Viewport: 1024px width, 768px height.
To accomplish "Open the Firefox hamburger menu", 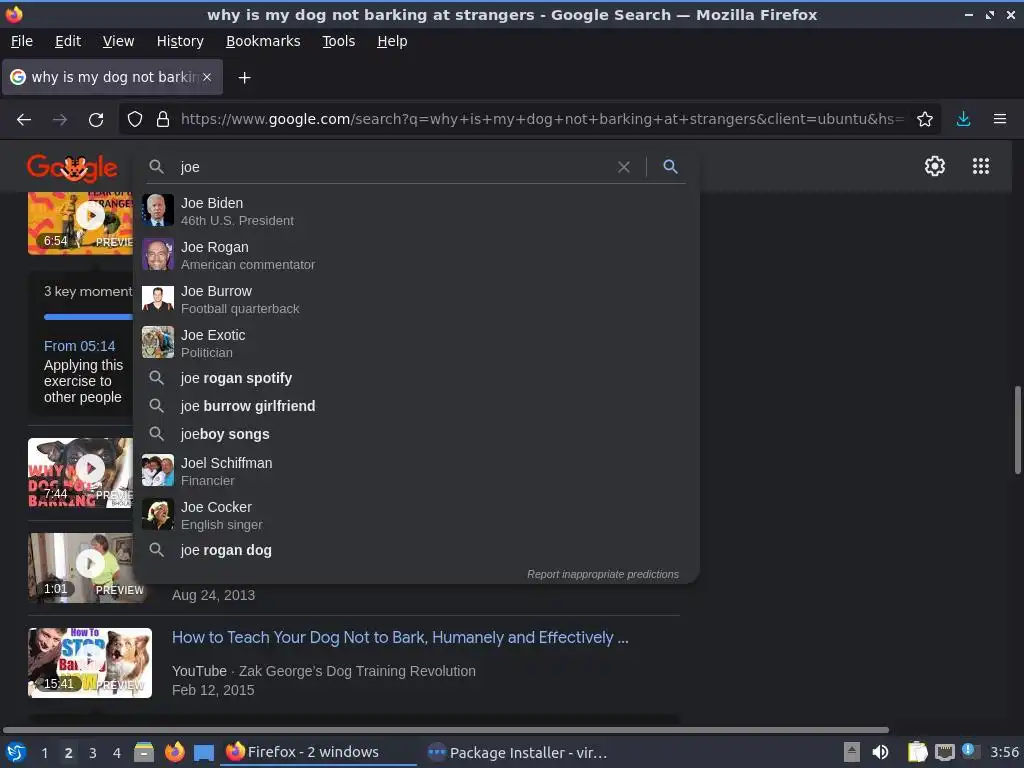I will tap(1000, 120).
